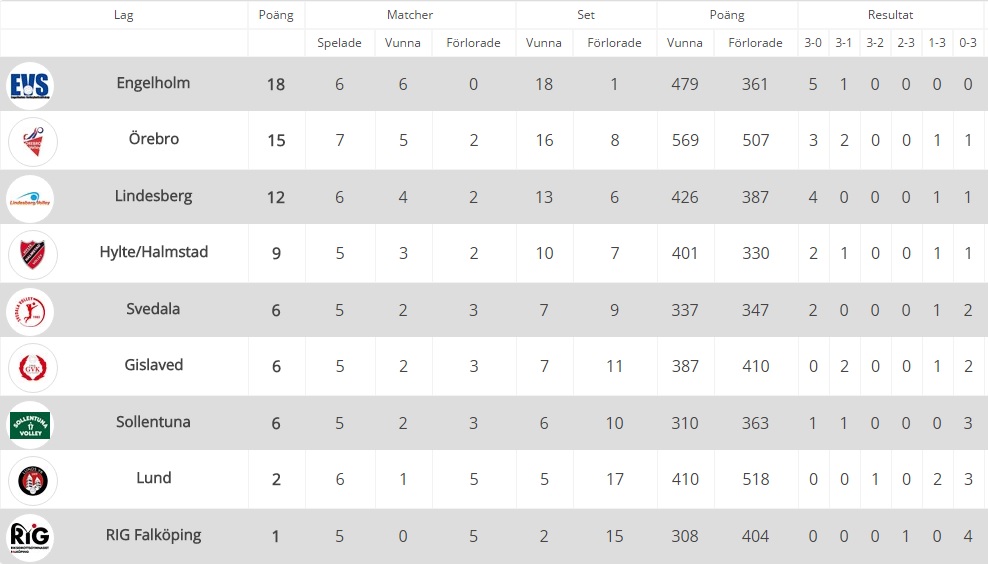Screen dimensions: 988x564
Task: Click the Hylte/Halmstad shield logo
Action: pos(33,255)
